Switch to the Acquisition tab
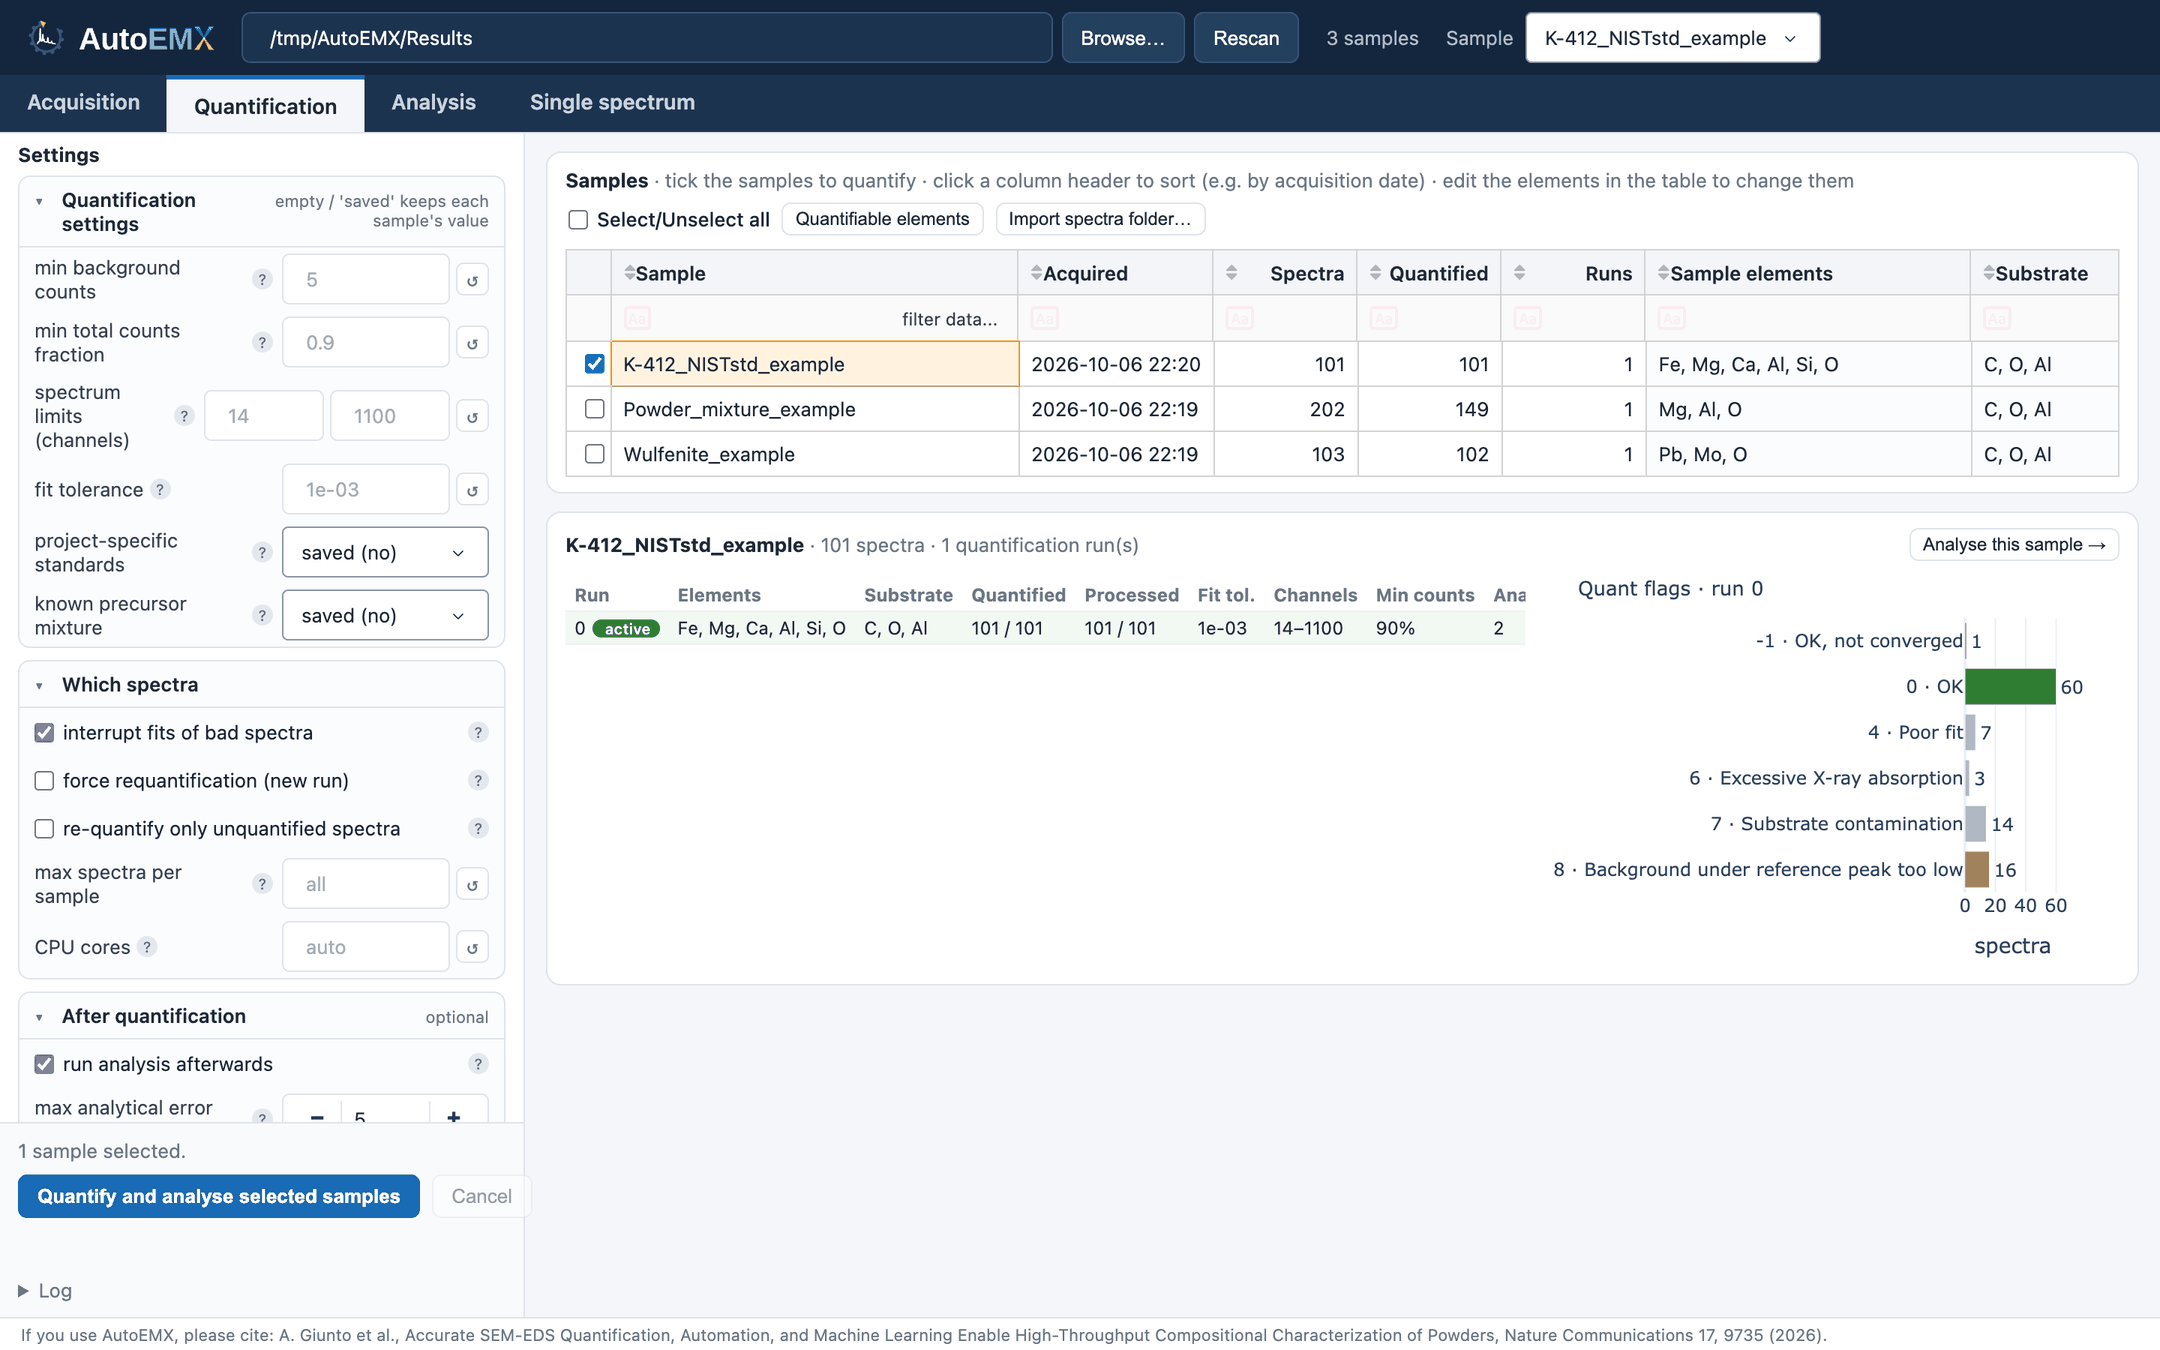Image resolution: width=2160 pixels, height=1350 pixels. [83, 102]
